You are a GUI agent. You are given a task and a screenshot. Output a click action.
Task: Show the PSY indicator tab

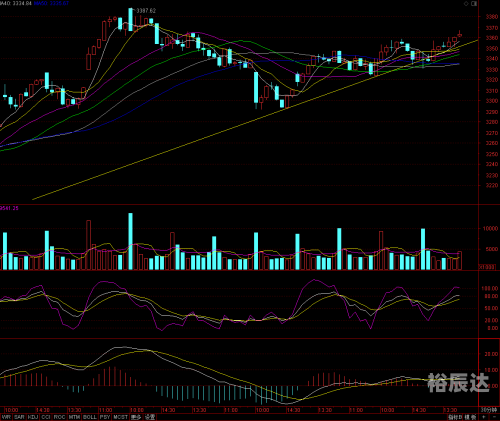click(x=105, y=417)
